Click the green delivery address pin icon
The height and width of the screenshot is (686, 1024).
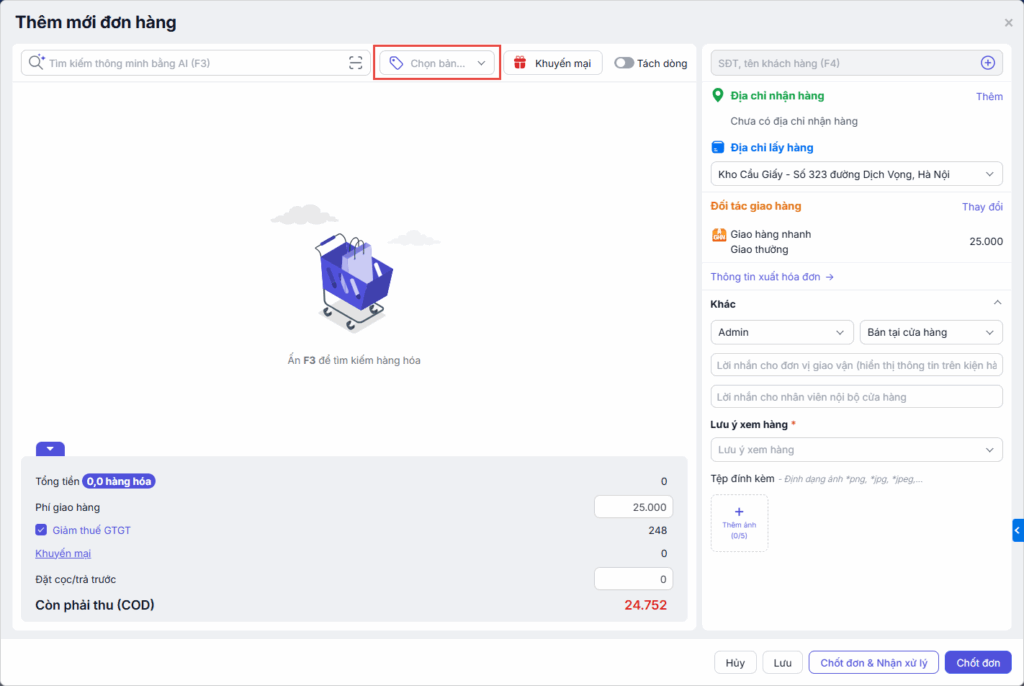pyautogui.click(x=717, y=96)
